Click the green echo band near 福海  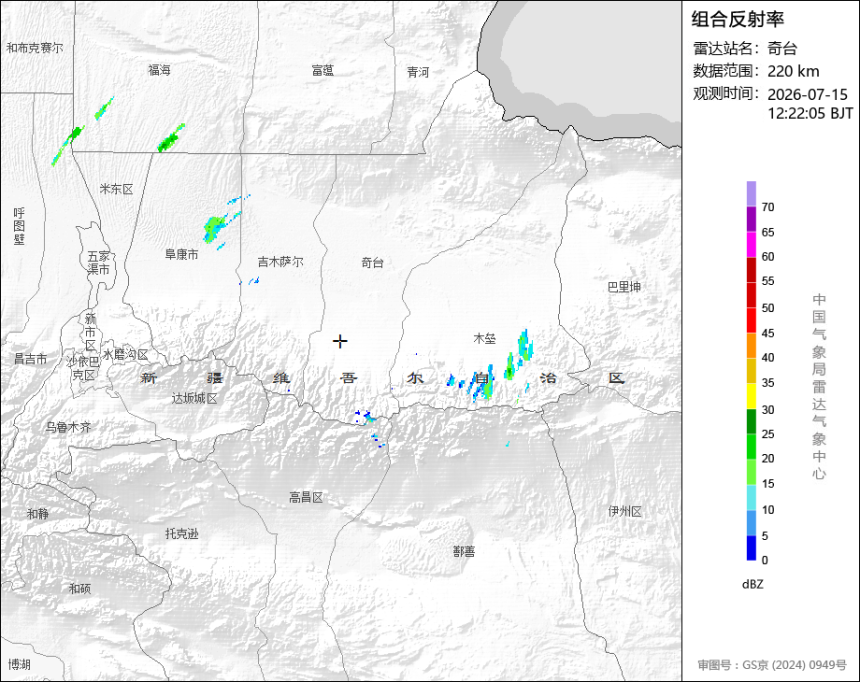click(171, 138)
